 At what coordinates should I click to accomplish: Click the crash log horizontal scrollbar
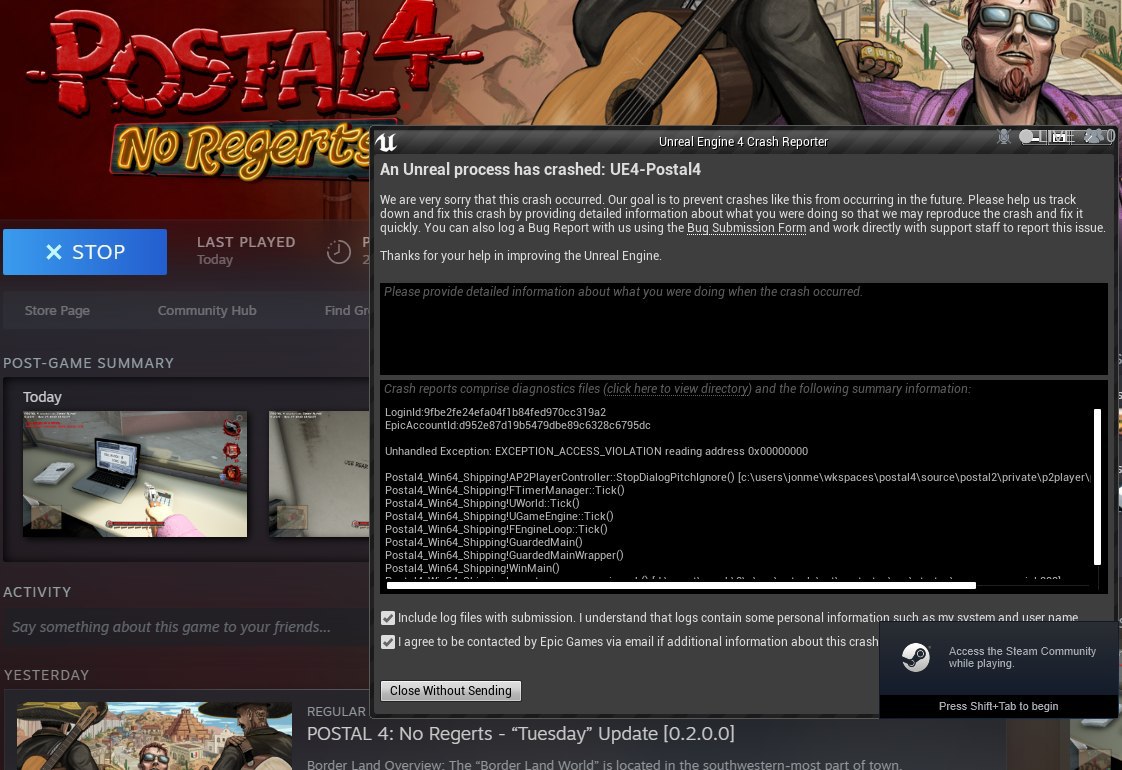(680, 585)
